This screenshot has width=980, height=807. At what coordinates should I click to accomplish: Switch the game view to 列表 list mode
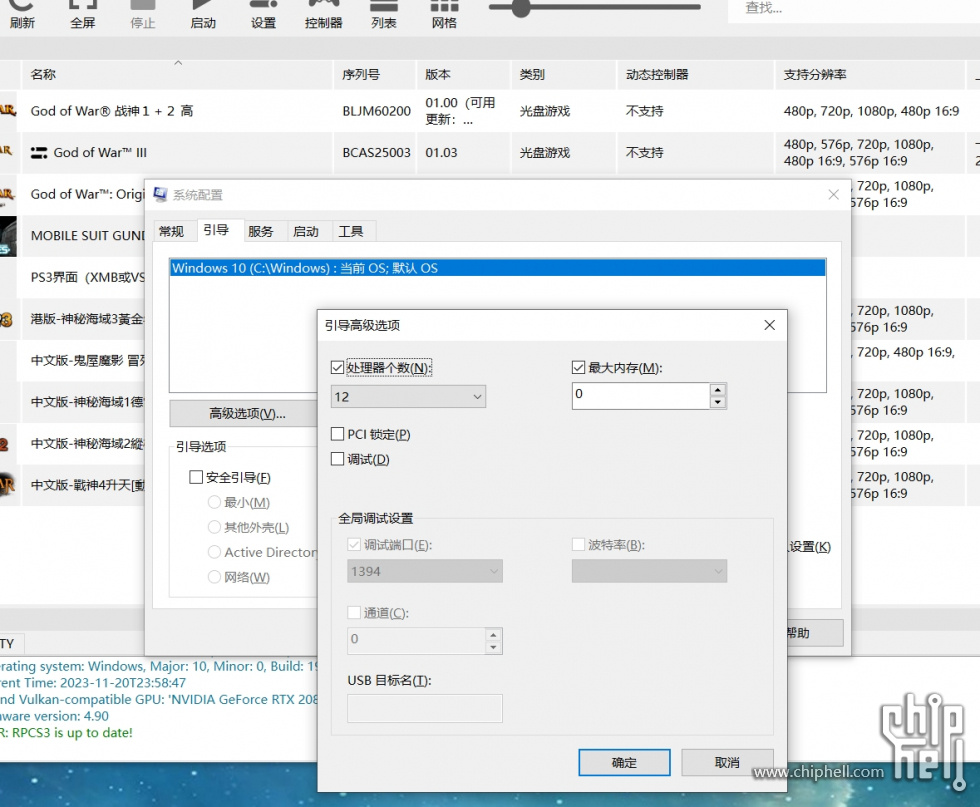click(x=384, y=15)
